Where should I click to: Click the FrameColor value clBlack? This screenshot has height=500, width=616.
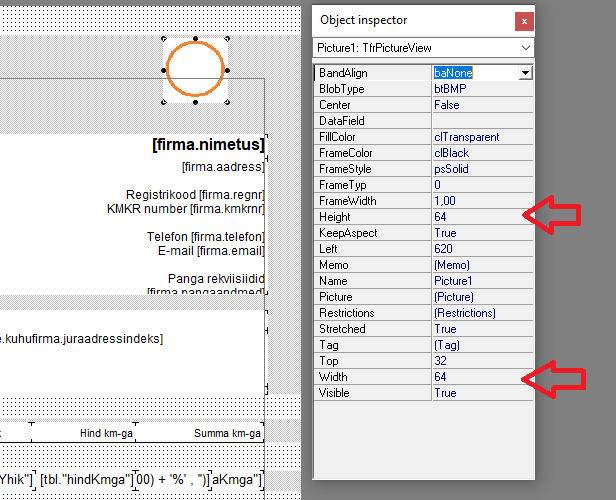coord(482,153)
